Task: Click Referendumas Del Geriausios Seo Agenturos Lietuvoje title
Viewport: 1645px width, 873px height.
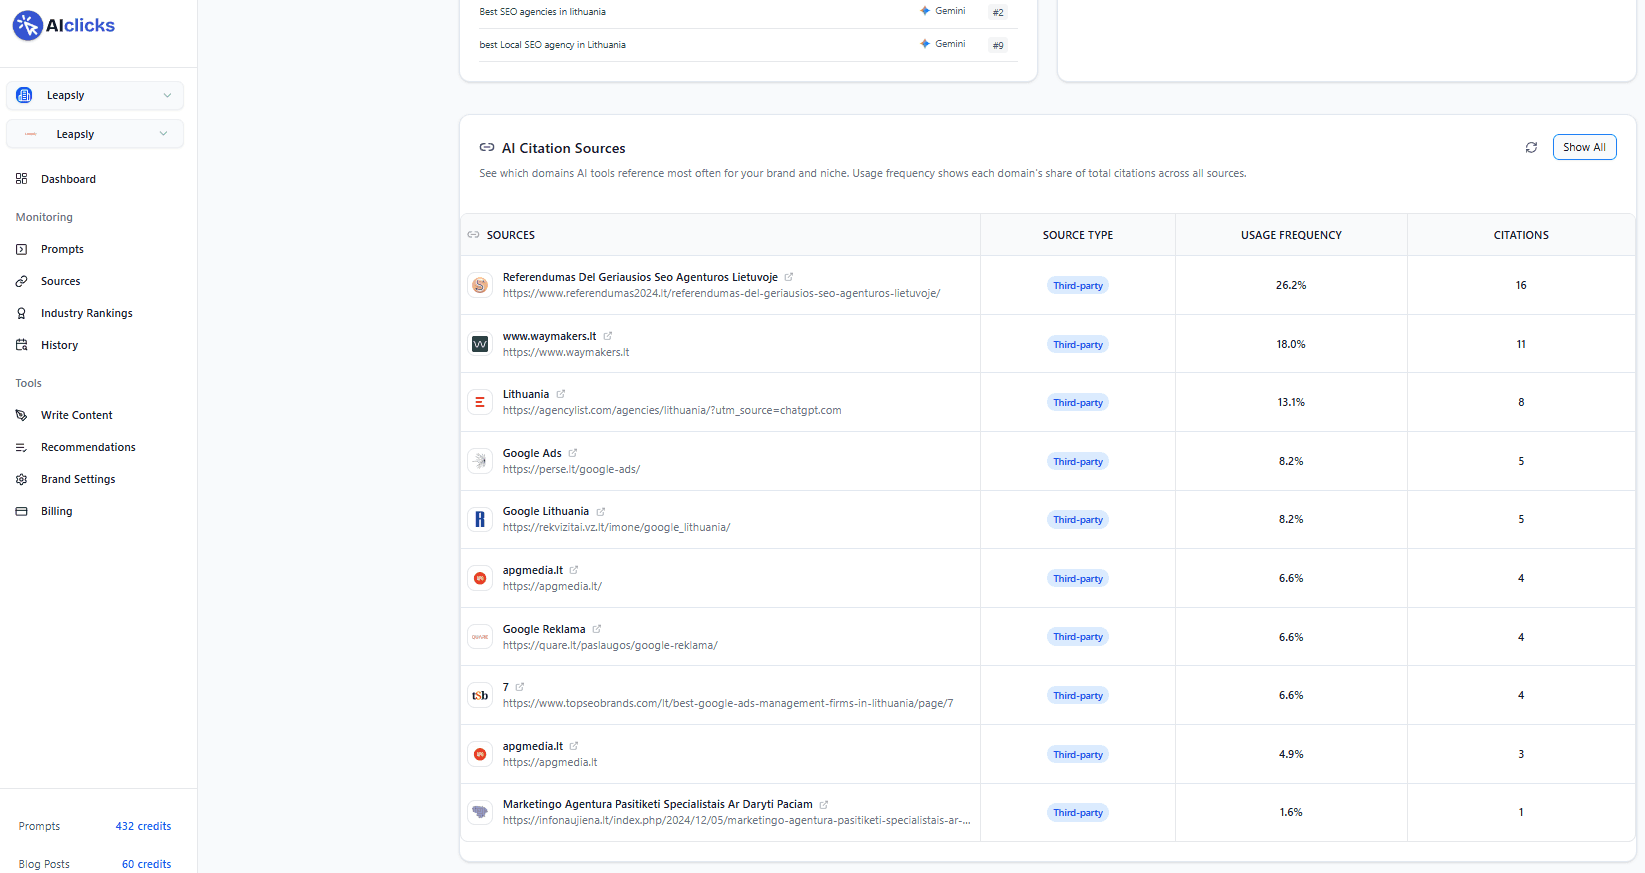Action: (x=640, y=277)
